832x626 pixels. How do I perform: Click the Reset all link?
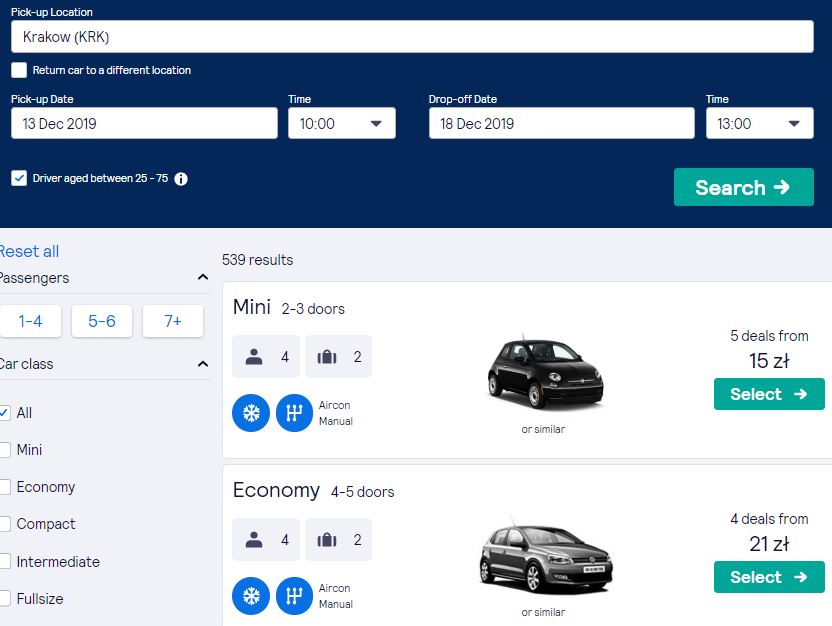(29, 251)
